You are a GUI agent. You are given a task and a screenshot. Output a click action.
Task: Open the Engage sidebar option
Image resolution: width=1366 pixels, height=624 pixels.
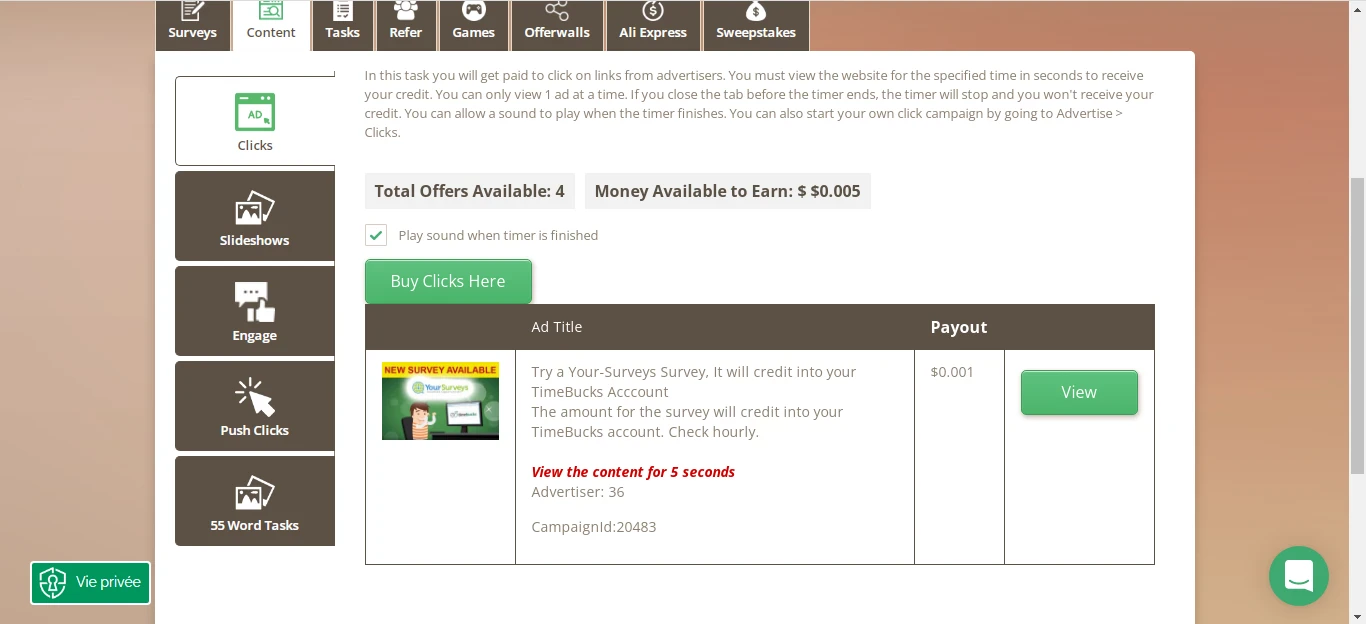pos(255,311)
